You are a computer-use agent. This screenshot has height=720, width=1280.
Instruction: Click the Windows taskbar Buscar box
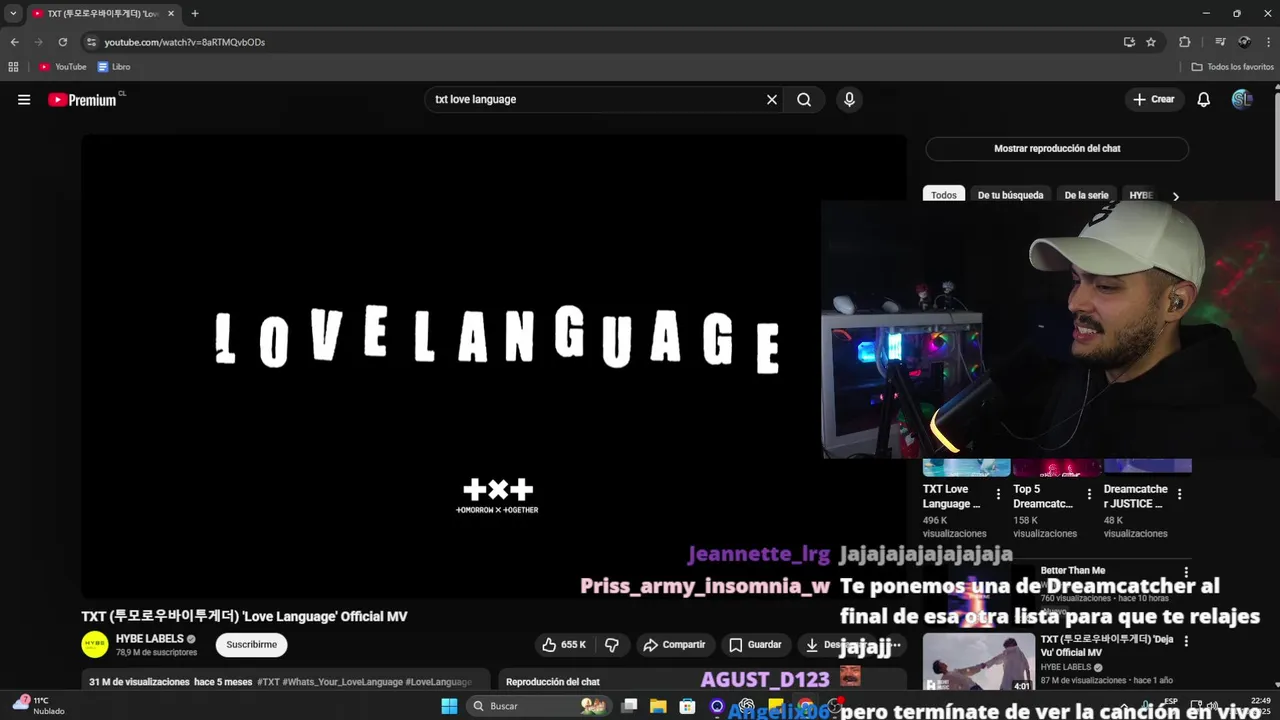[x=540, y=706]
